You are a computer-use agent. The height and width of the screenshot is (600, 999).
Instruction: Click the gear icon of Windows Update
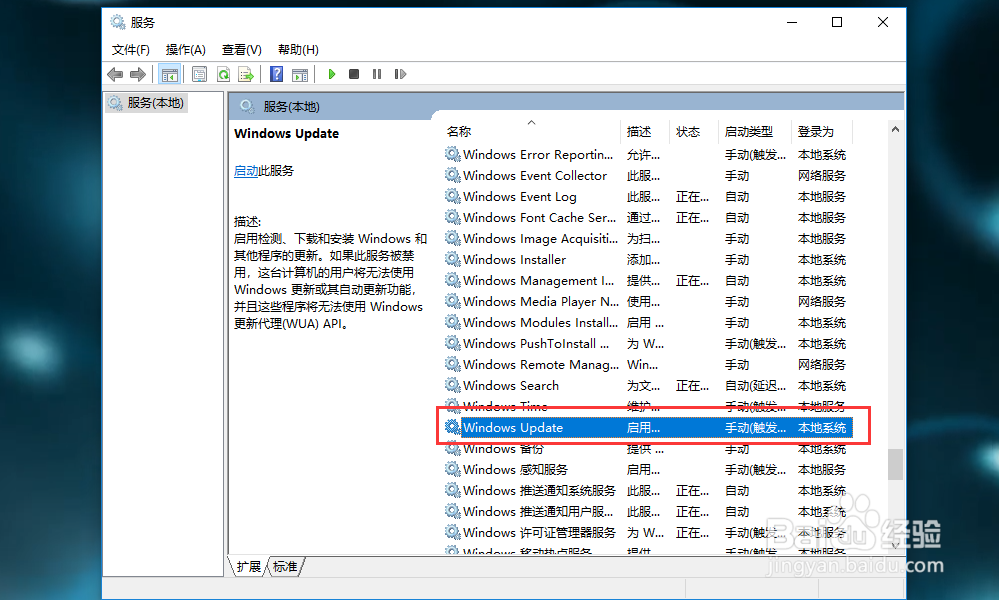pyautogui.click(x=452, y=427)
